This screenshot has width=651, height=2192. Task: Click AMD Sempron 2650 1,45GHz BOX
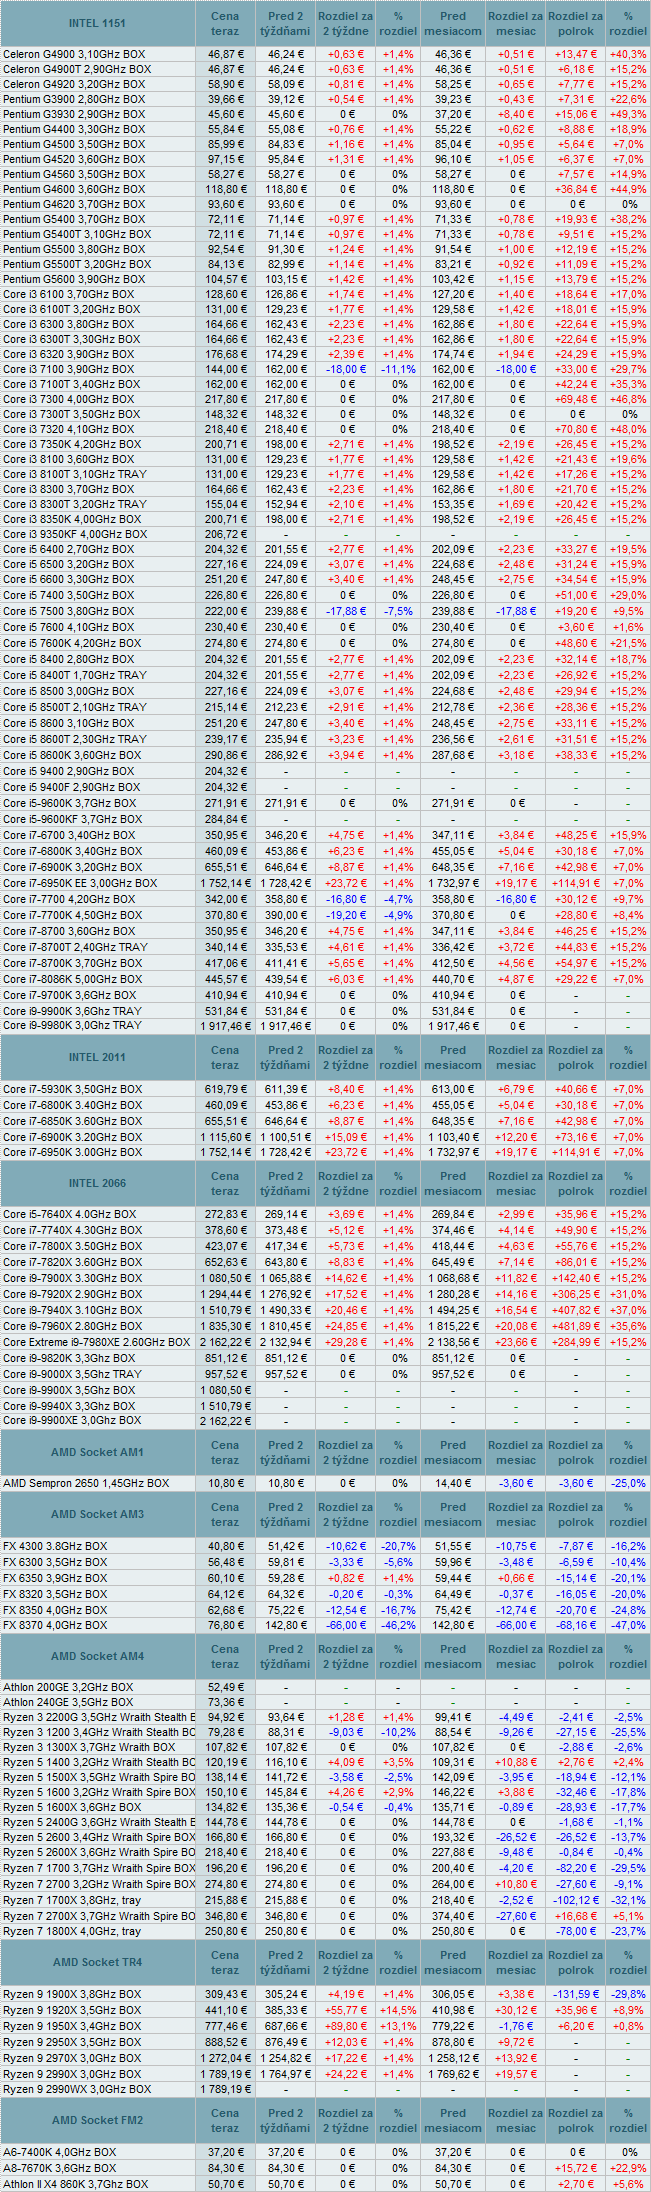(x=86, y=1483)
